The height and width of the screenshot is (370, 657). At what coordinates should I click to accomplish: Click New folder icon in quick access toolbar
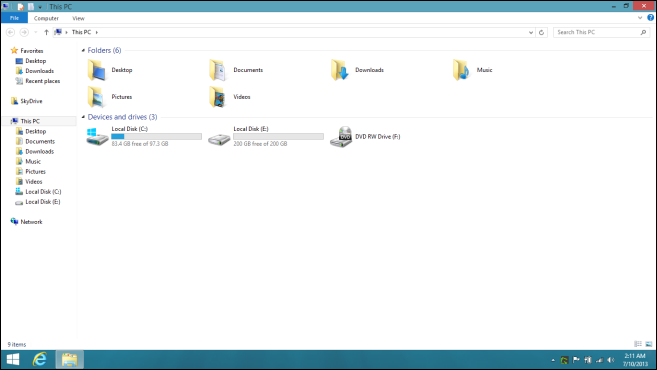pyautogui.click(x=31, y=7)
